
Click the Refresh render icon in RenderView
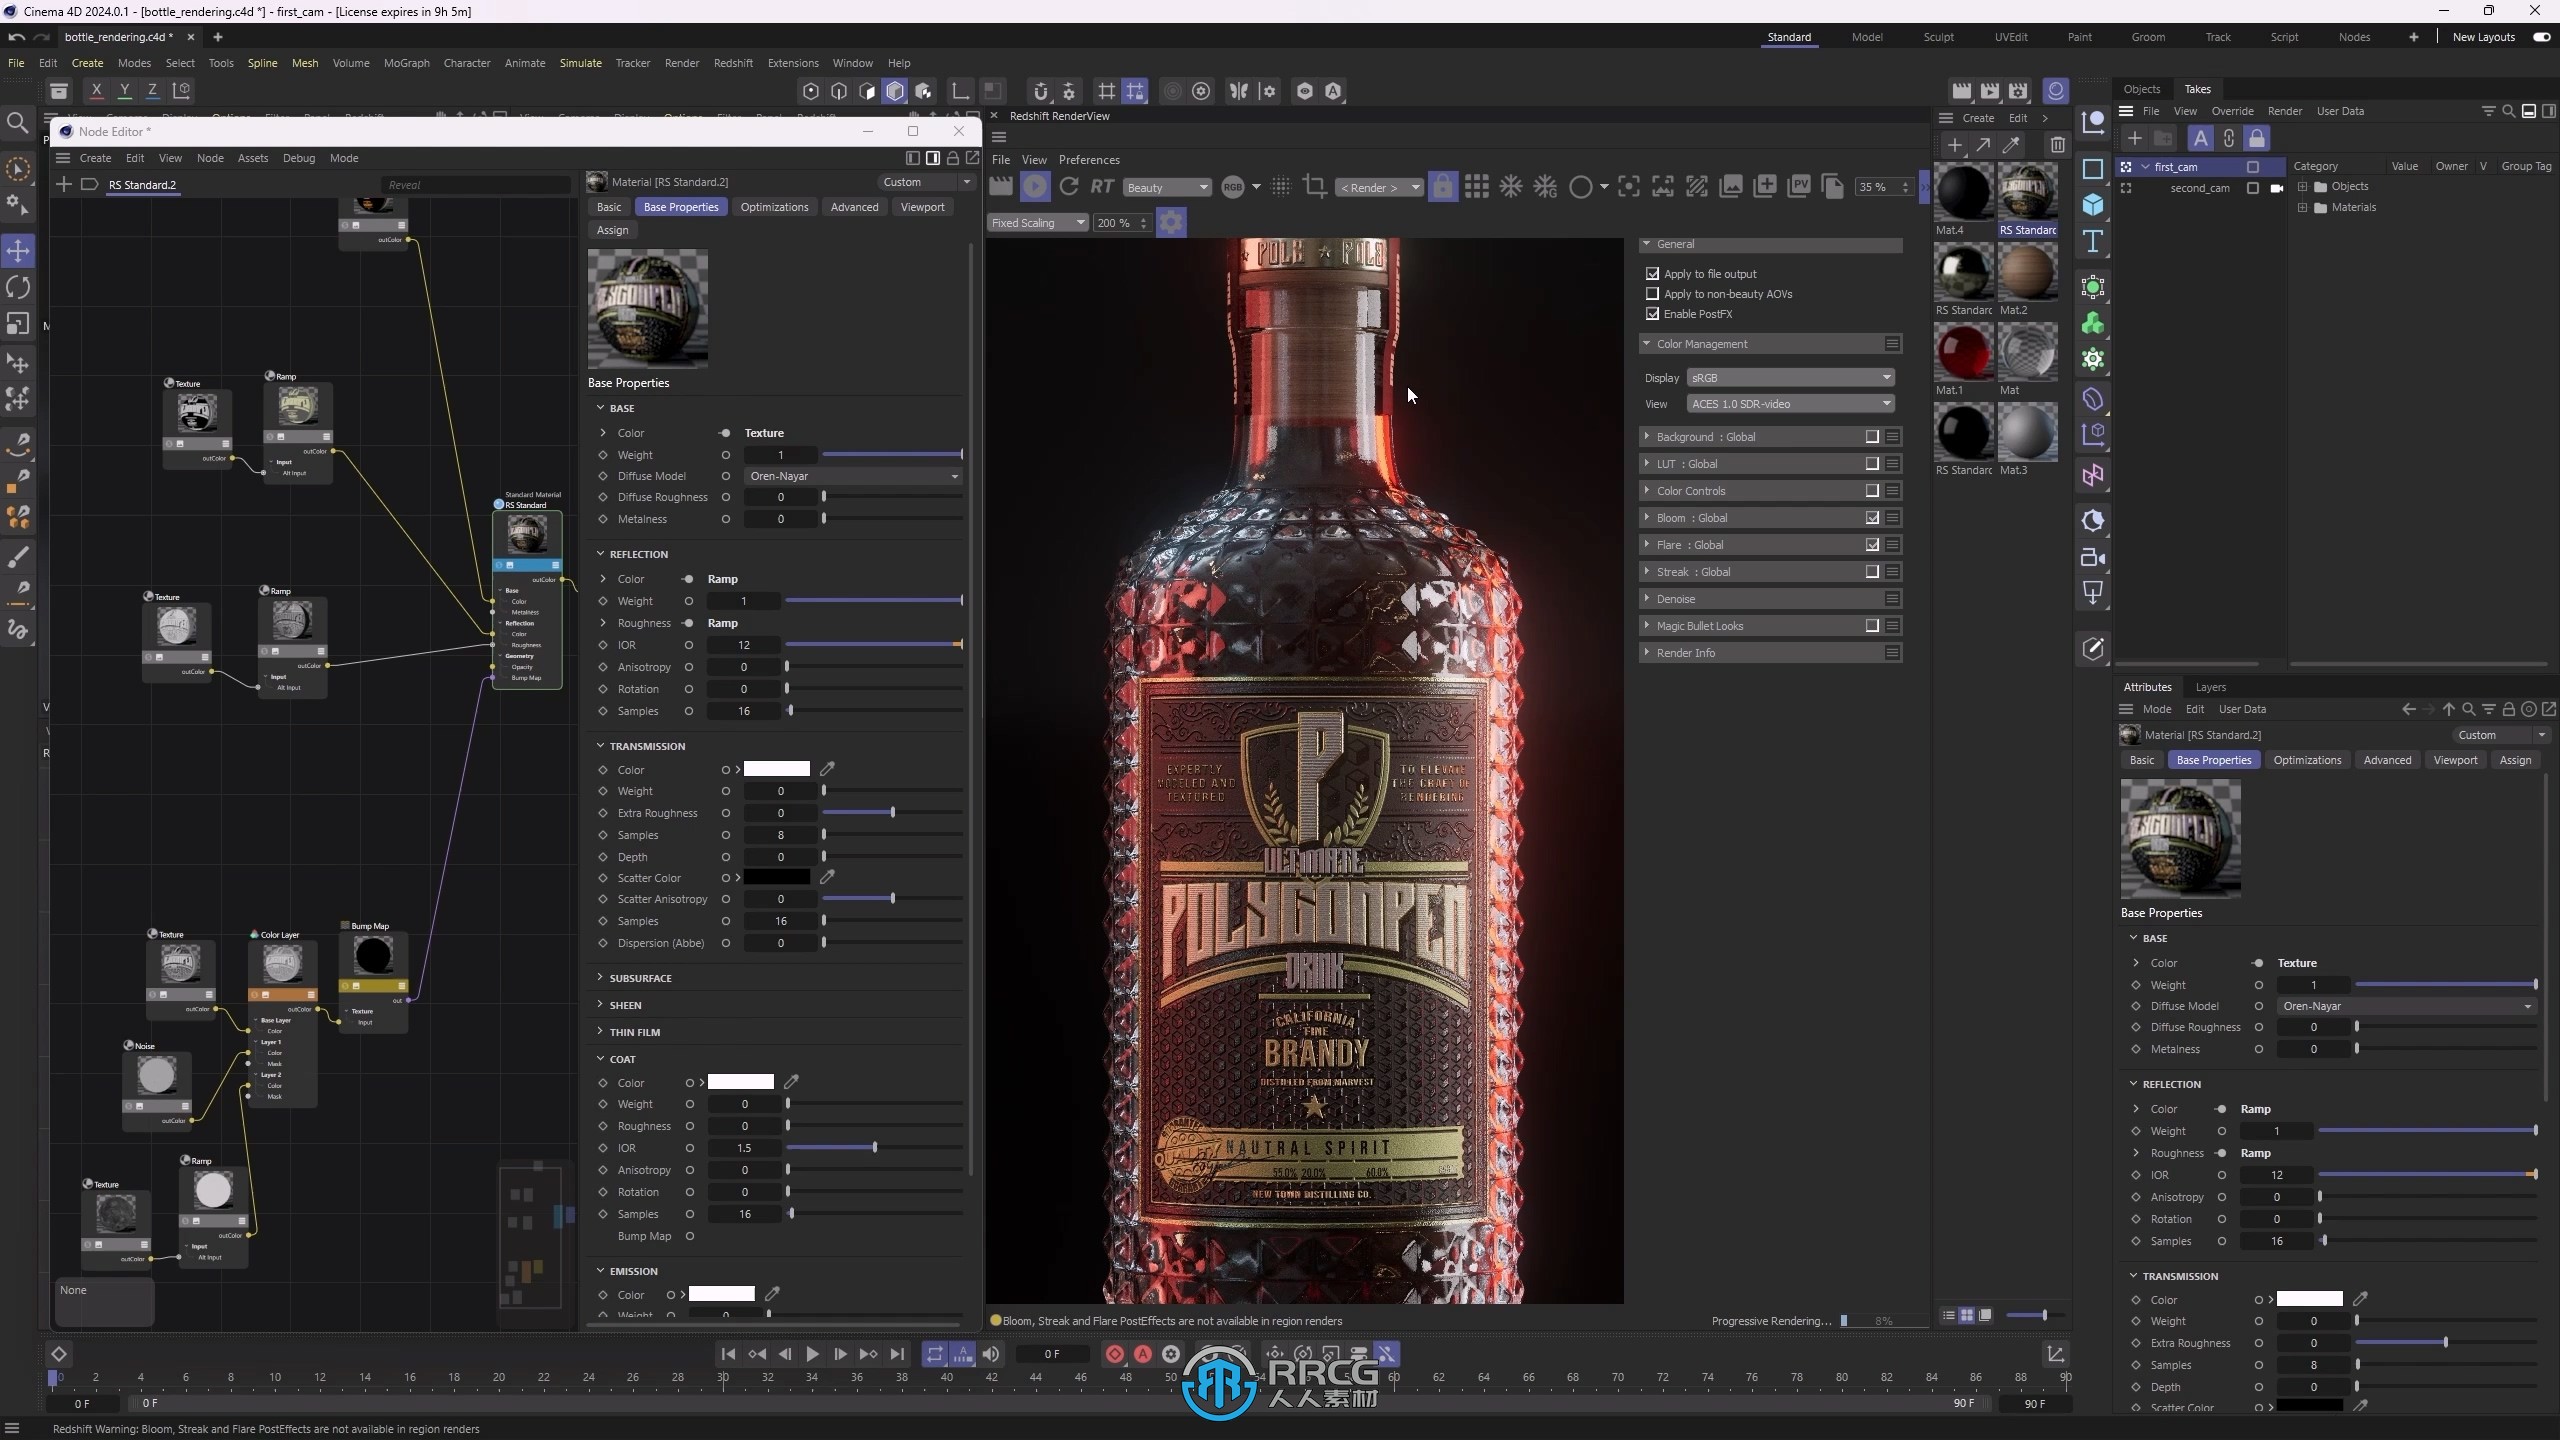point(1069,186)
